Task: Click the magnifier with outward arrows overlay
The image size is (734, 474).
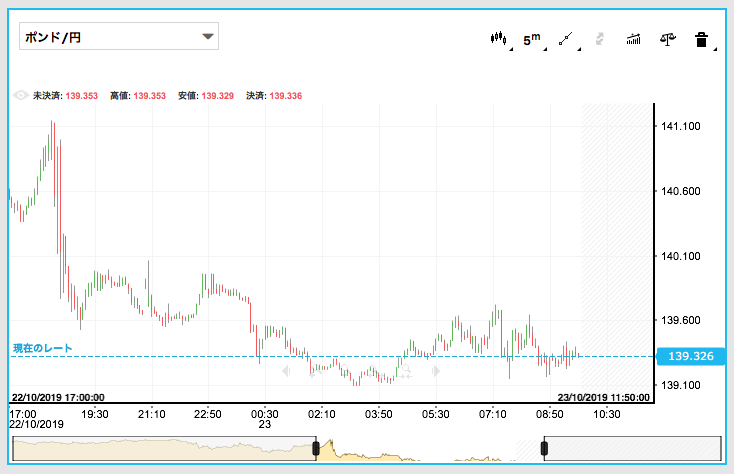Action: click(x=376, y=372)
